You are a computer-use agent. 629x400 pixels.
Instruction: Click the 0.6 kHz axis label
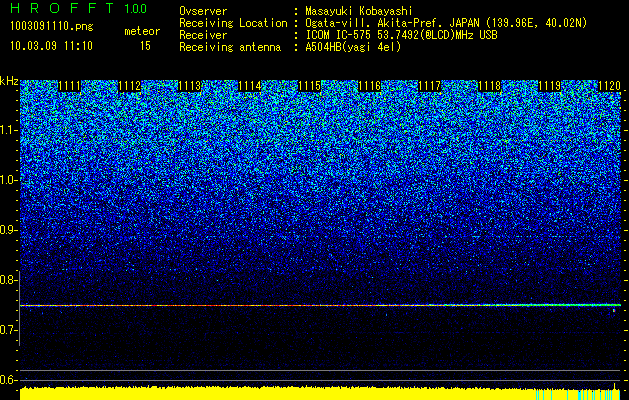pyautogui.click(x=7, y=380)
